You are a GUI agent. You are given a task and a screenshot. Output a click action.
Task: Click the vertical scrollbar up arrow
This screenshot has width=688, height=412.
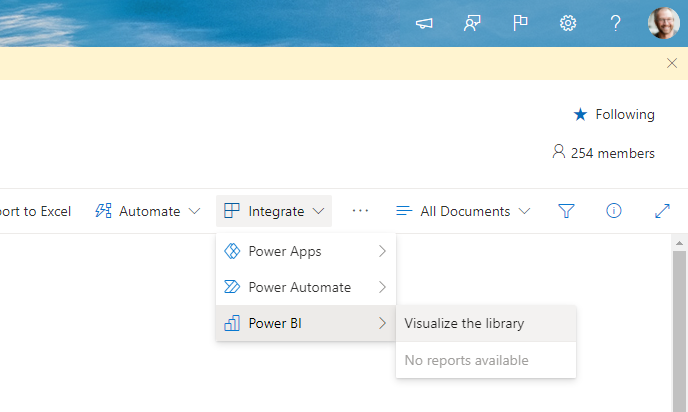point(680,243)
